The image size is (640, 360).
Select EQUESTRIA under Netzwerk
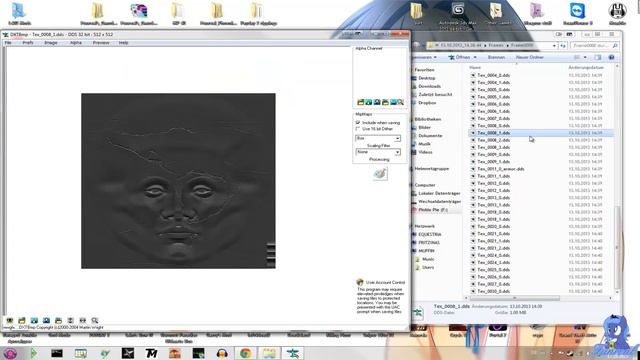click(430, 234)
